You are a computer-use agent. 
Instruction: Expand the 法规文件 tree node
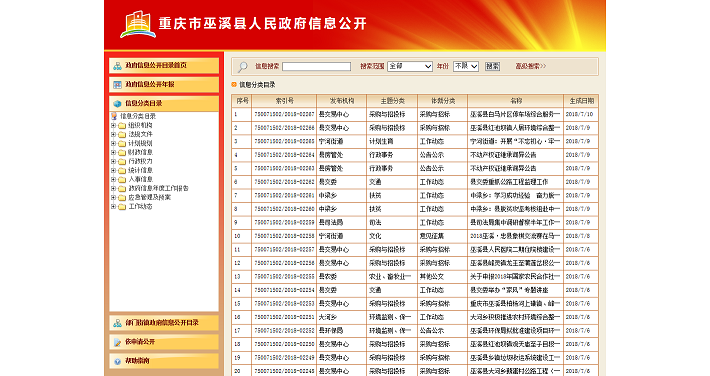click(x=113, y=135)
